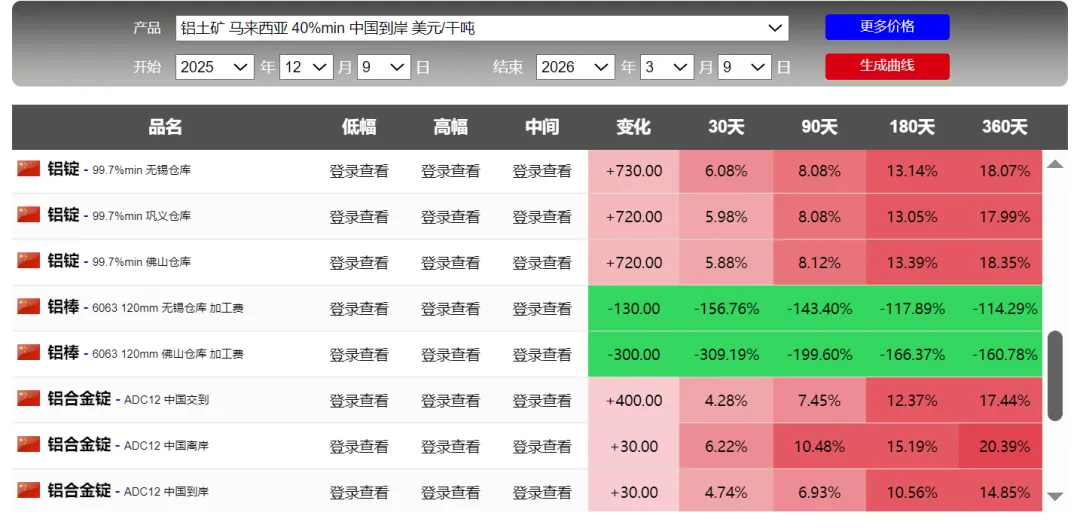Click the +730.00 change cell
The height and width of the screenshot is (528, 1080).
coord(634,171)
